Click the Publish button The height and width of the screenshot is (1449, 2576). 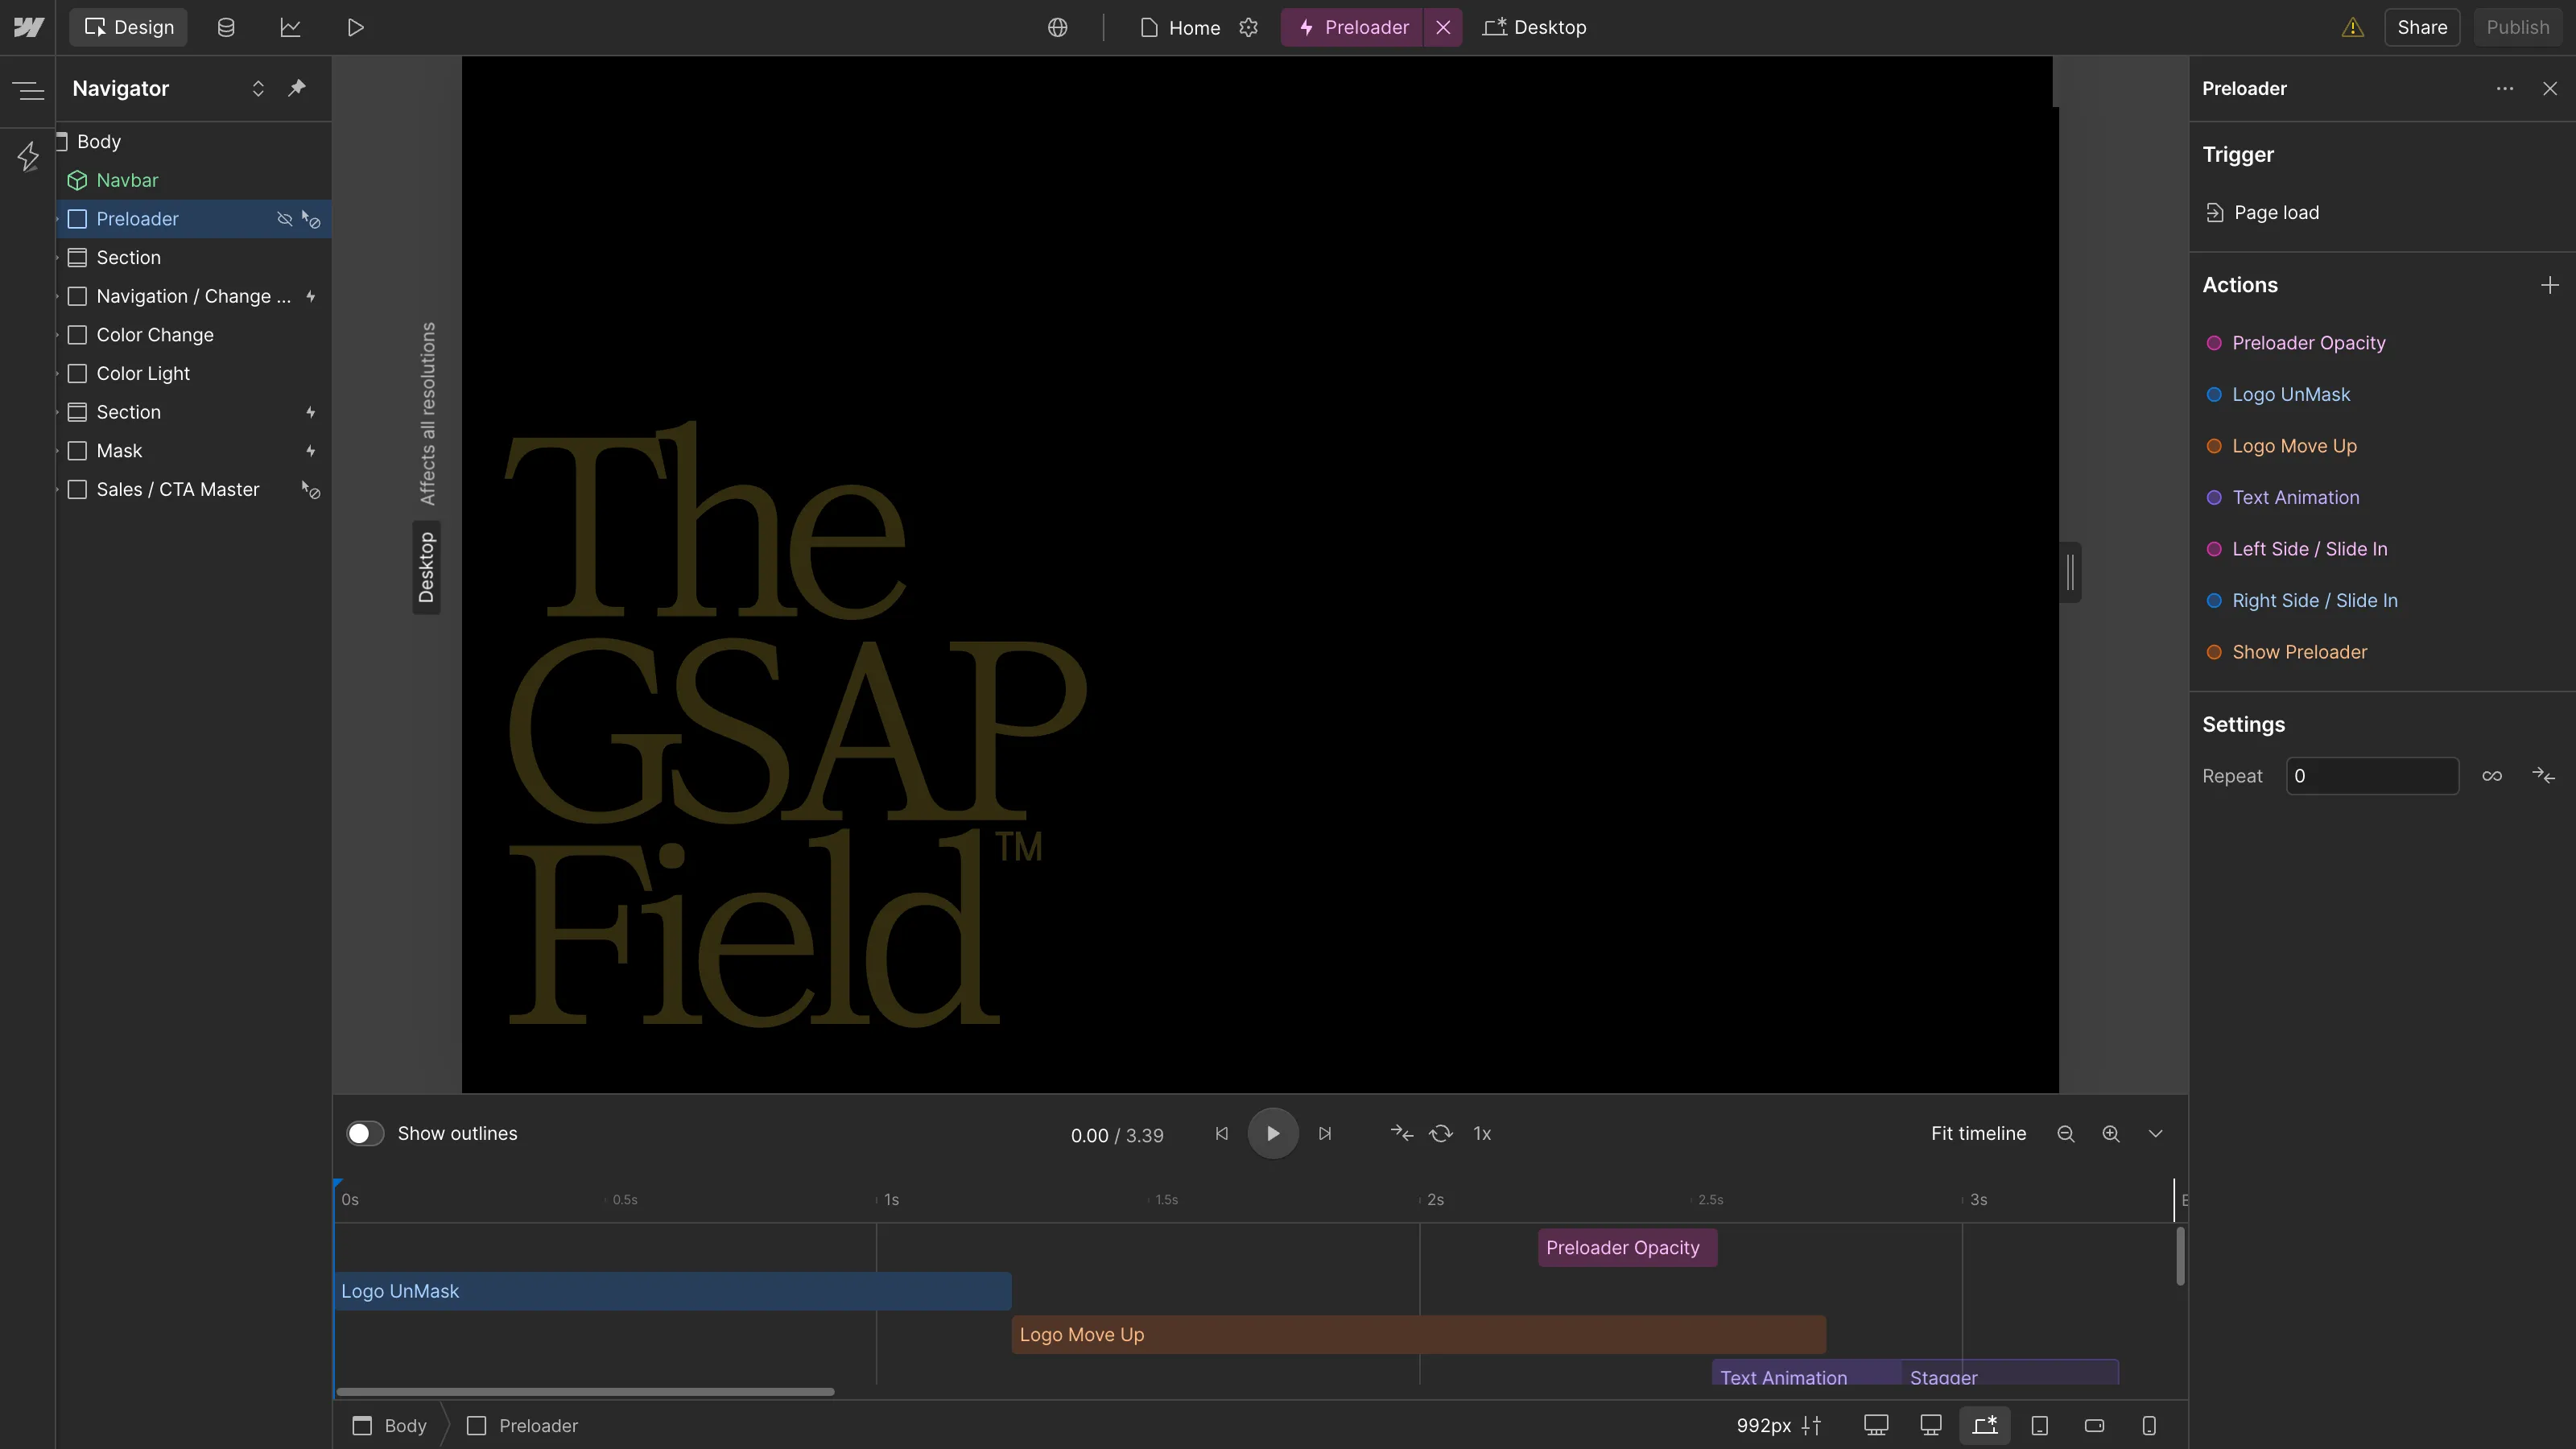pyautogui.click(x=2518, y=27)
